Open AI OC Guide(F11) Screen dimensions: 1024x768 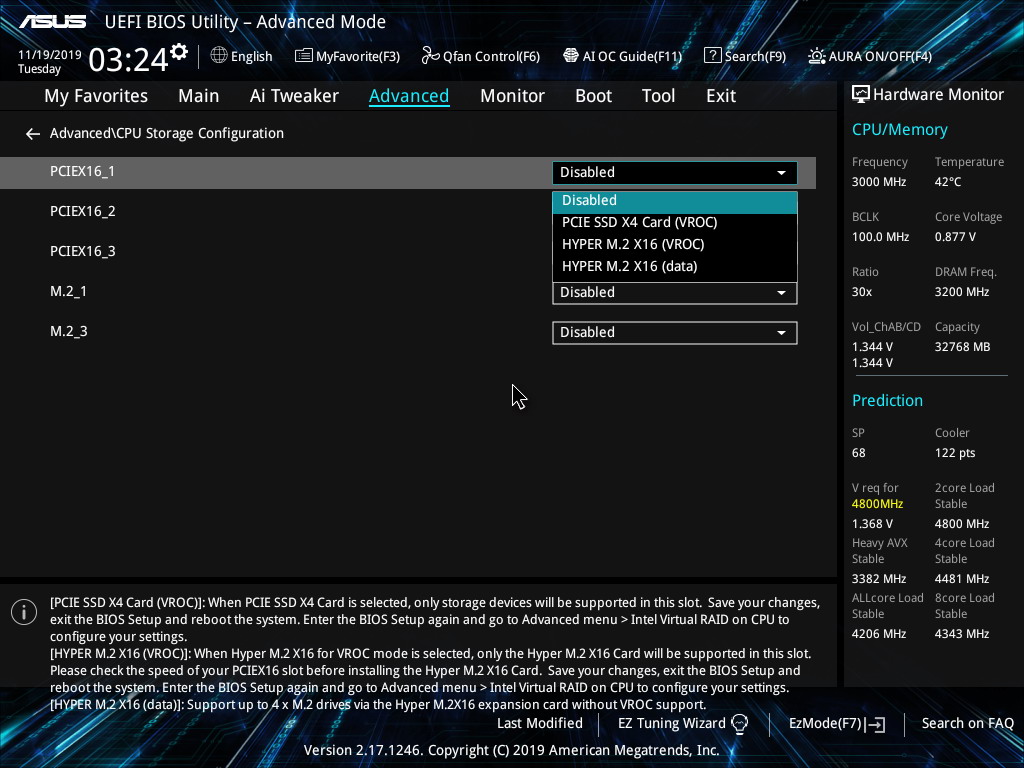point(622,56)
